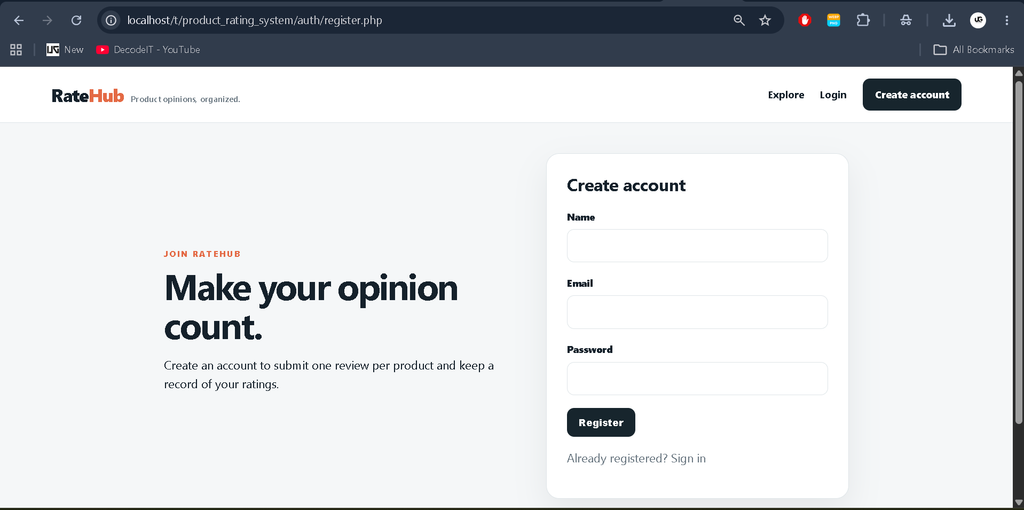Click the browser forward arrow
The width and height of the screenshot is (1024, 510).
[x=47, y=20]
